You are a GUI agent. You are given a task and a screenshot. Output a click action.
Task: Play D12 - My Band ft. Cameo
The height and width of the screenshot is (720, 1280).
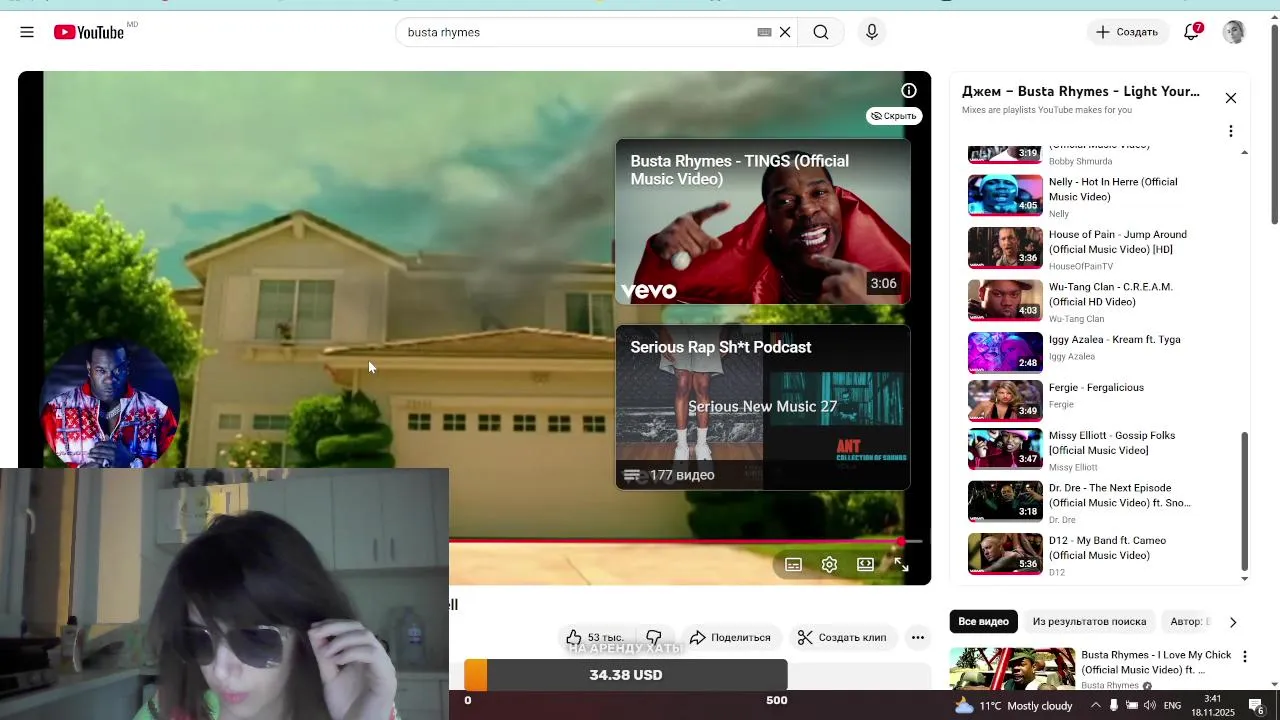coord(1105,555)
